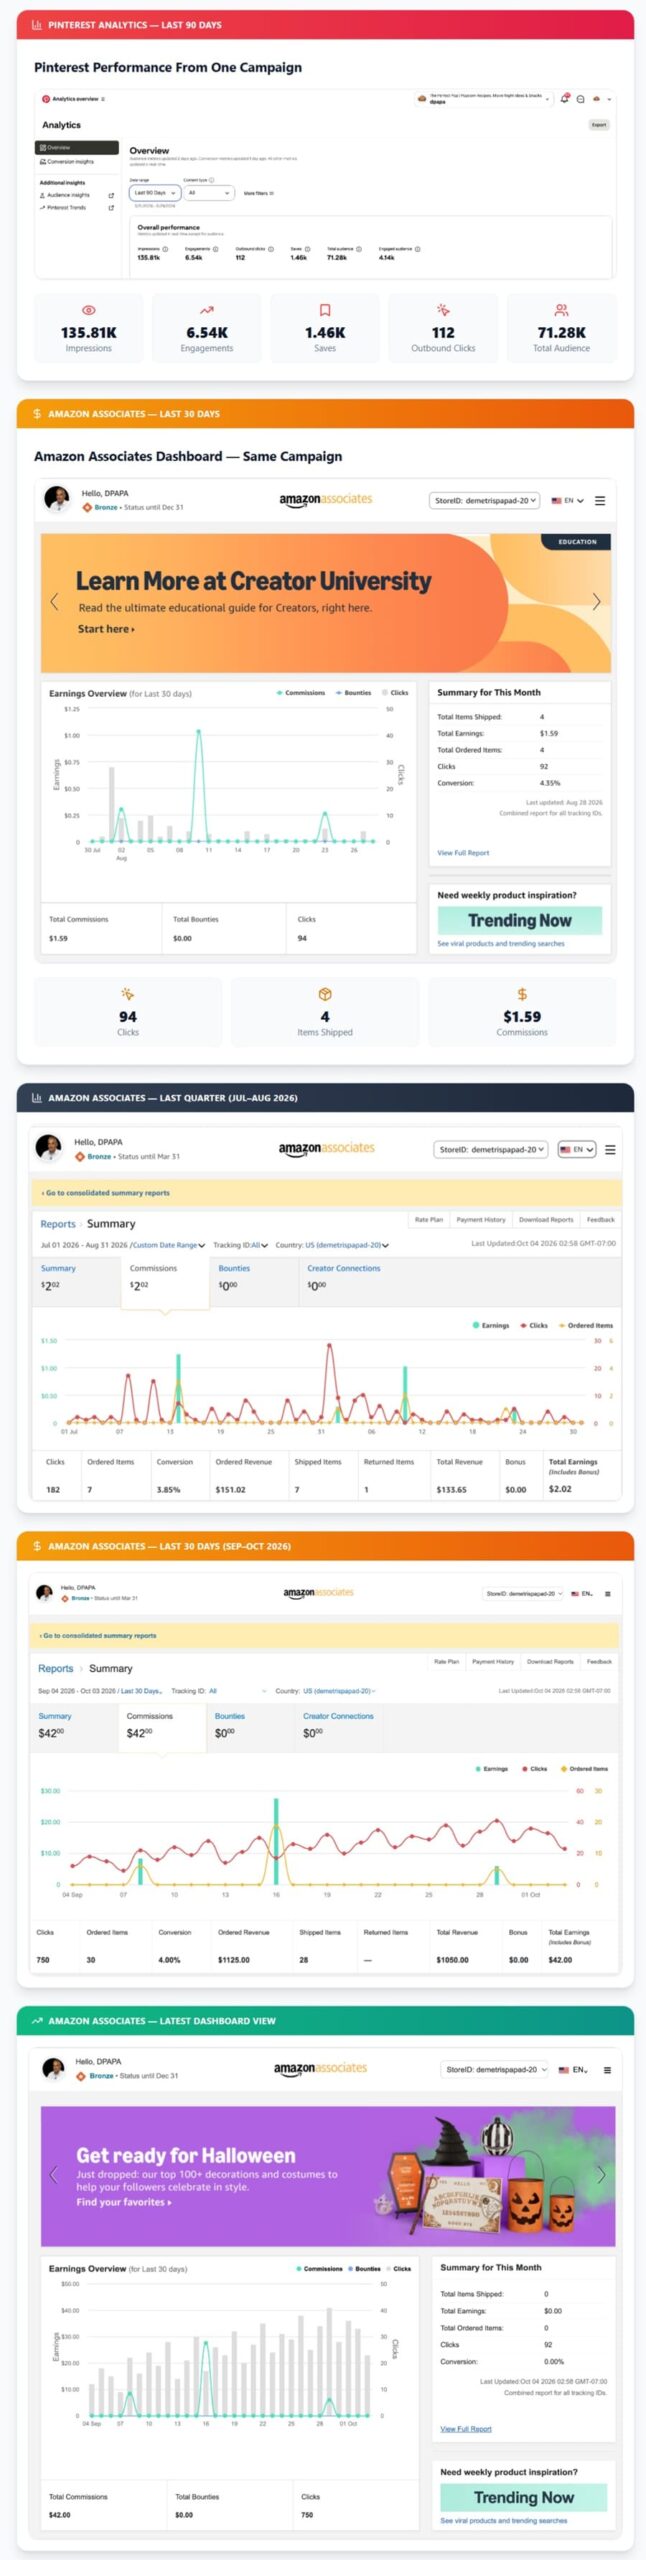
Task: Open the Last 90 Days date range dropdown
Action: (155, 193)
